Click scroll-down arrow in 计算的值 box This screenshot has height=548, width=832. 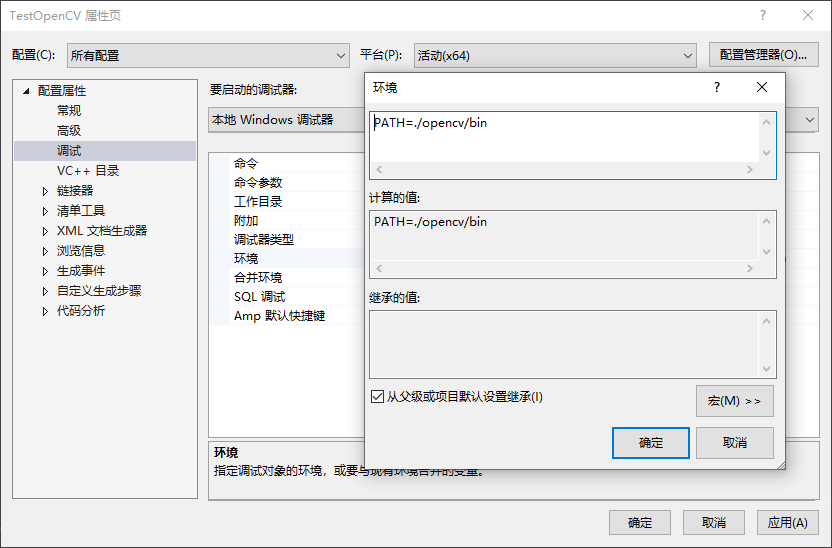[x=766, y=252]
